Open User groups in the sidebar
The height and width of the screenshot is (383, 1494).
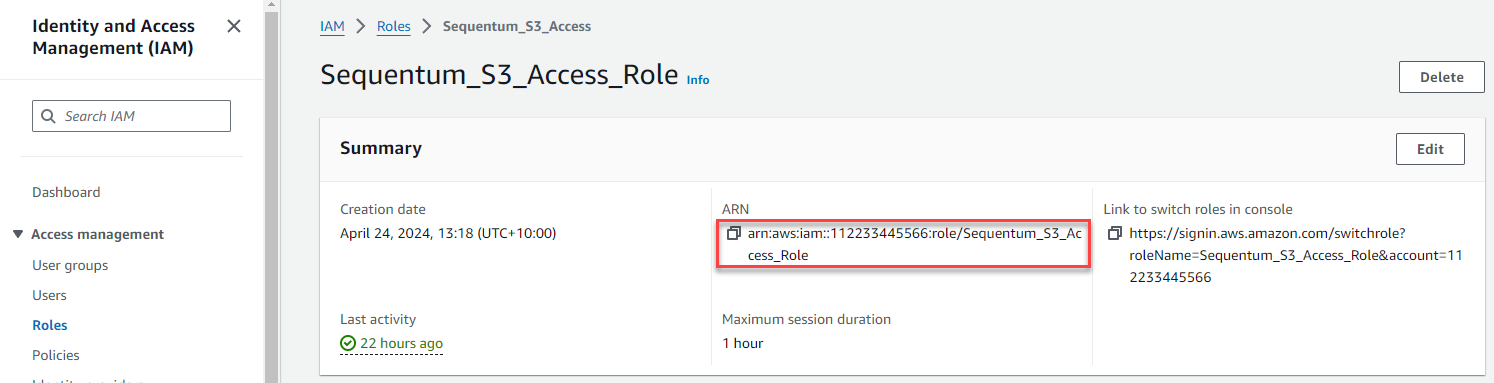(70, 265)
